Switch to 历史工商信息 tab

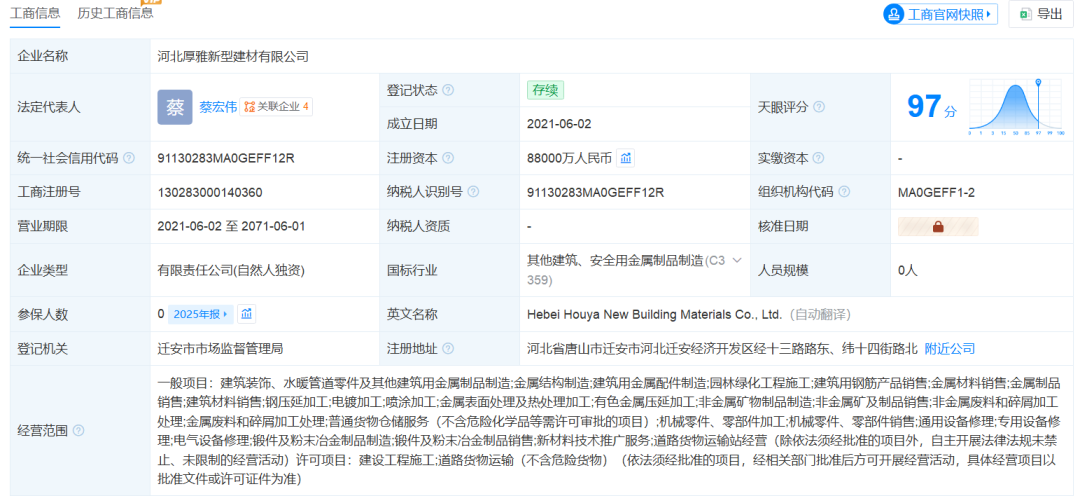(x=115, y=13)
